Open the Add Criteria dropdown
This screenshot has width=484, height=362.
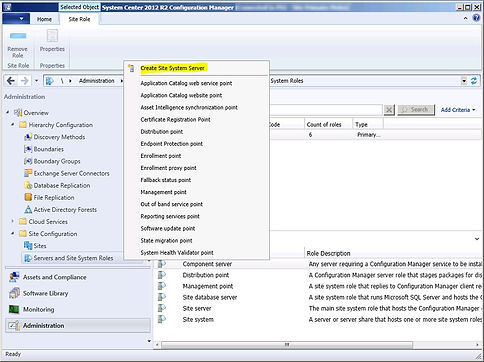pos(458,110)
